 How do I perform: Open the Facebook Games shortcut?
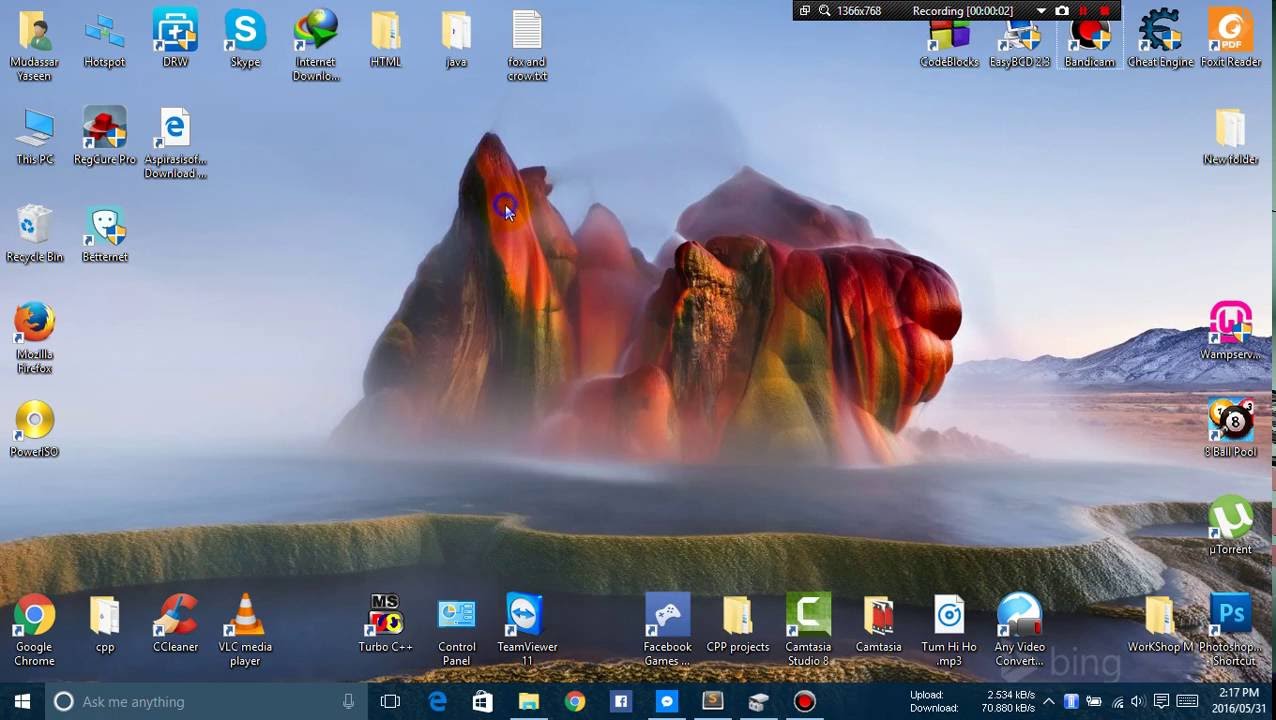coord(667,630)
